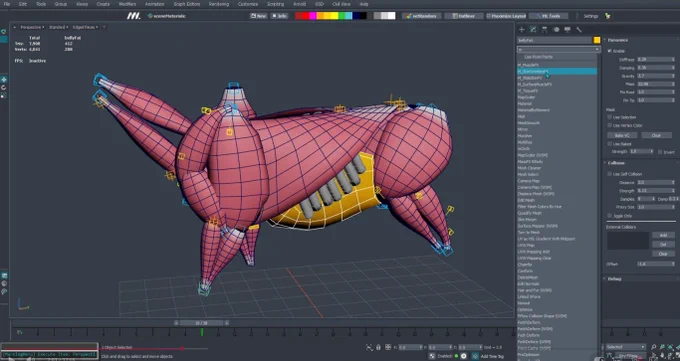Click the BellyFat object name field

(x=554, y=40)
